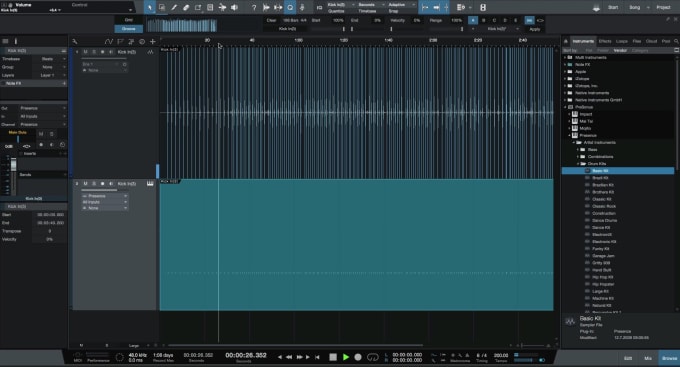Toggle the inspector i button
Viewport: 680px width, 367px height.
click(16, 41)
